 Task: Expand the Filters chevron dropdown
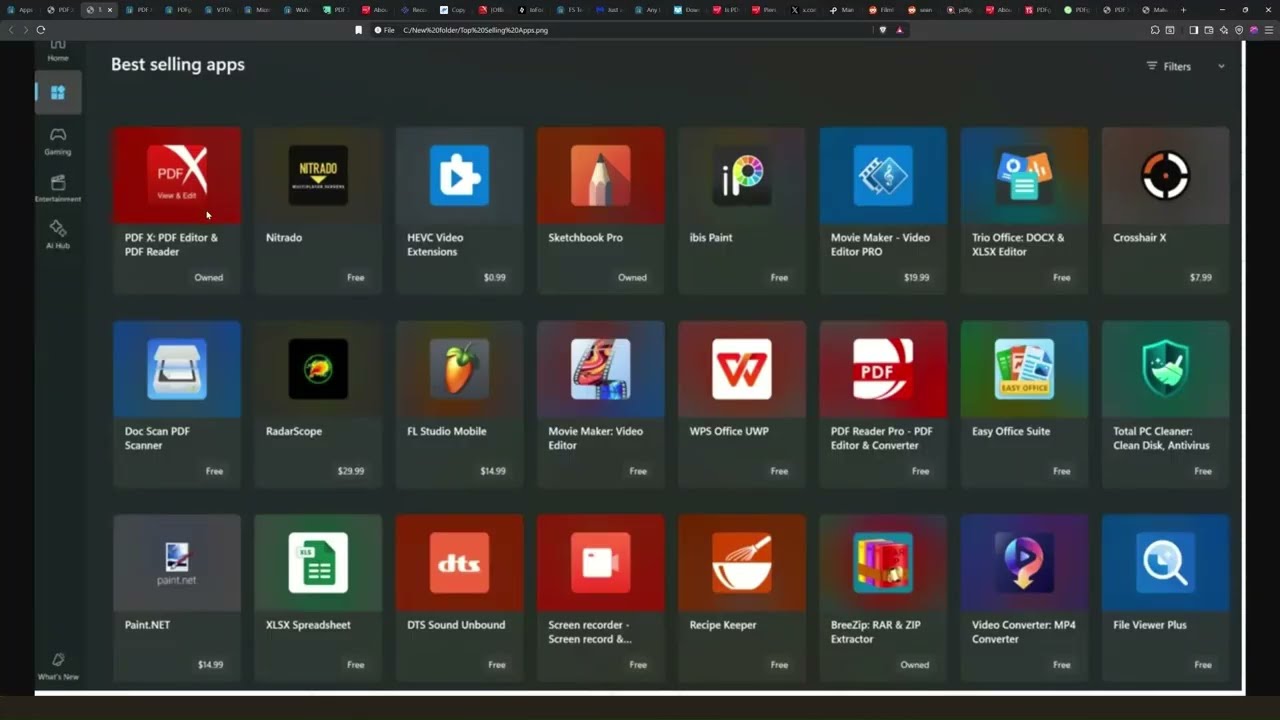(1221, 66)
